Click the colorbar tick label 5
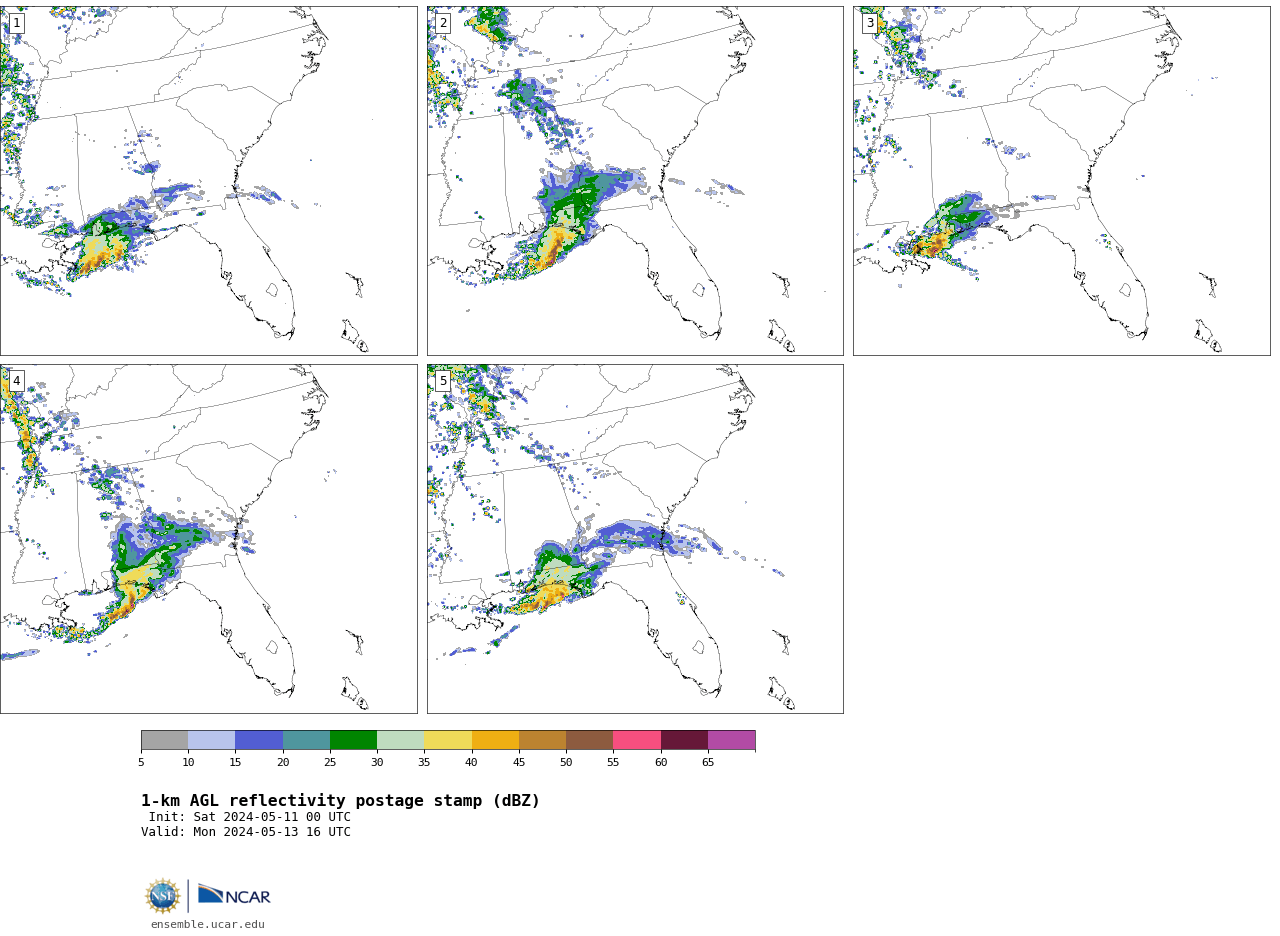 coord(141,763)
